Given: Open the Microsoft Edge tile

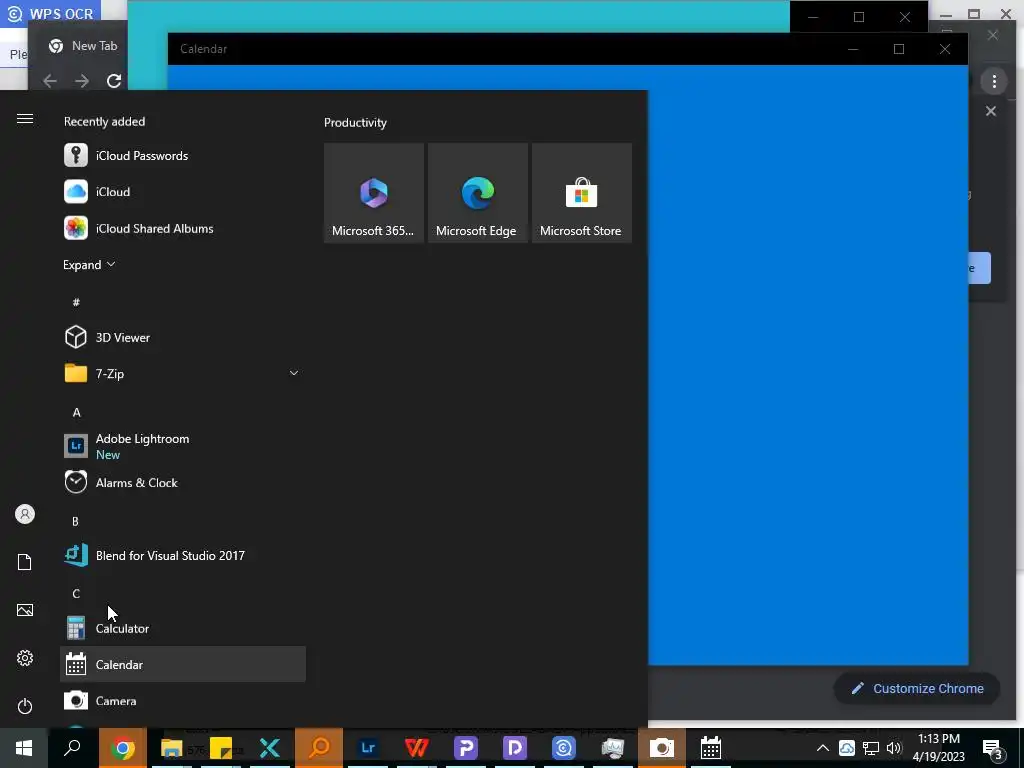Looking at the screenshot, I should point(477,193).
